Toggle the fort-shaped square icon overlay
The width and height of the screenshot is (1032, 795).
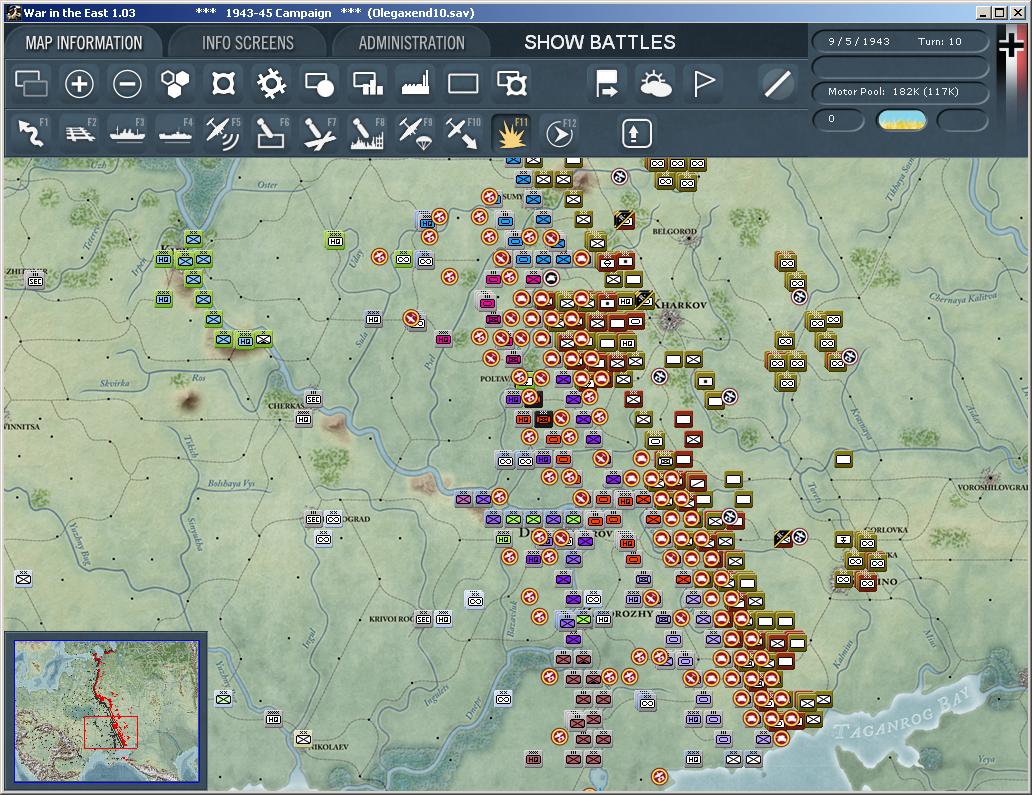[x=223, y=84]
